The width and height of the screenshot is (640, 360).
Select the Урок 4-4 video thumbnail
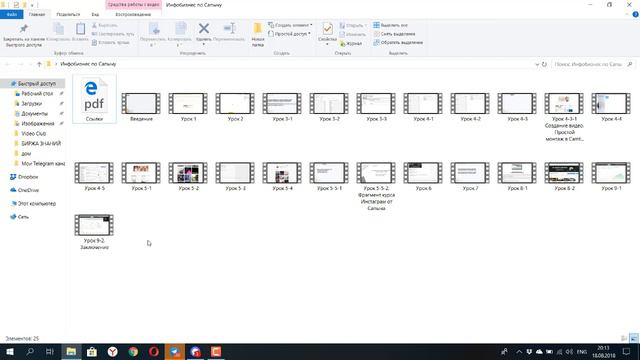pos(611,103)
